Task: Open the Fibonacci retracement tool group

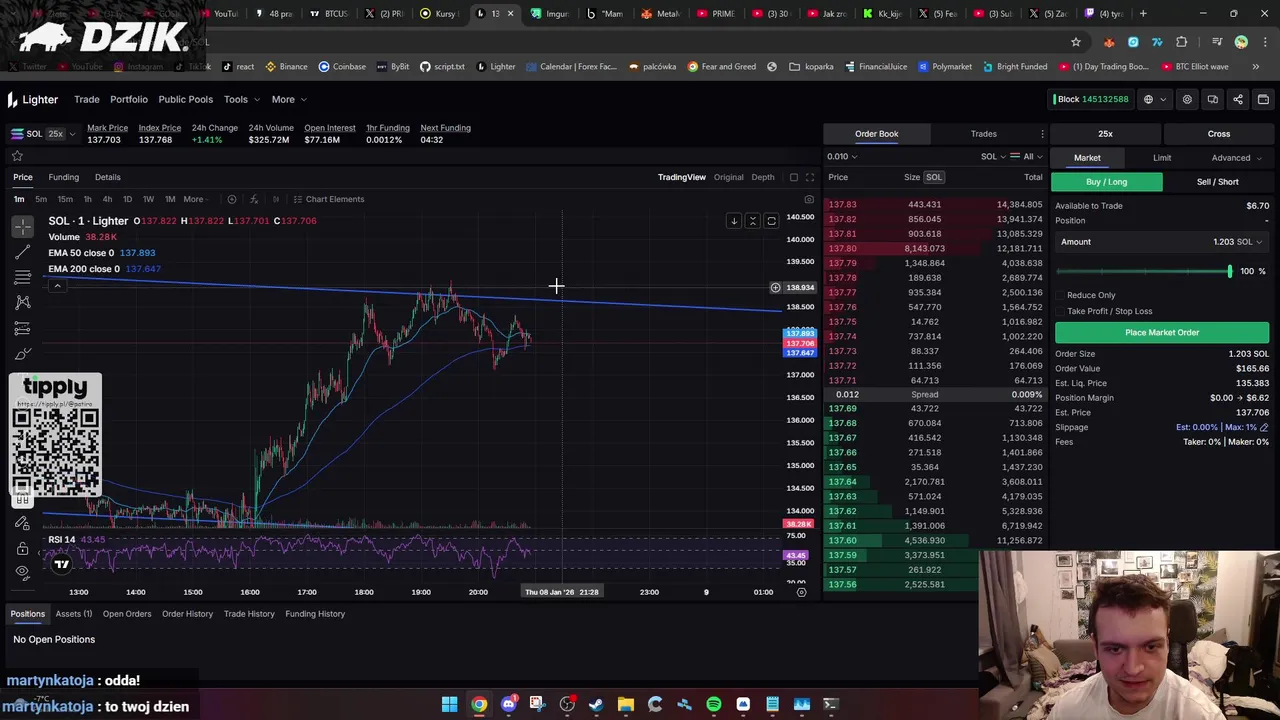Action: (x=22, y=278)
